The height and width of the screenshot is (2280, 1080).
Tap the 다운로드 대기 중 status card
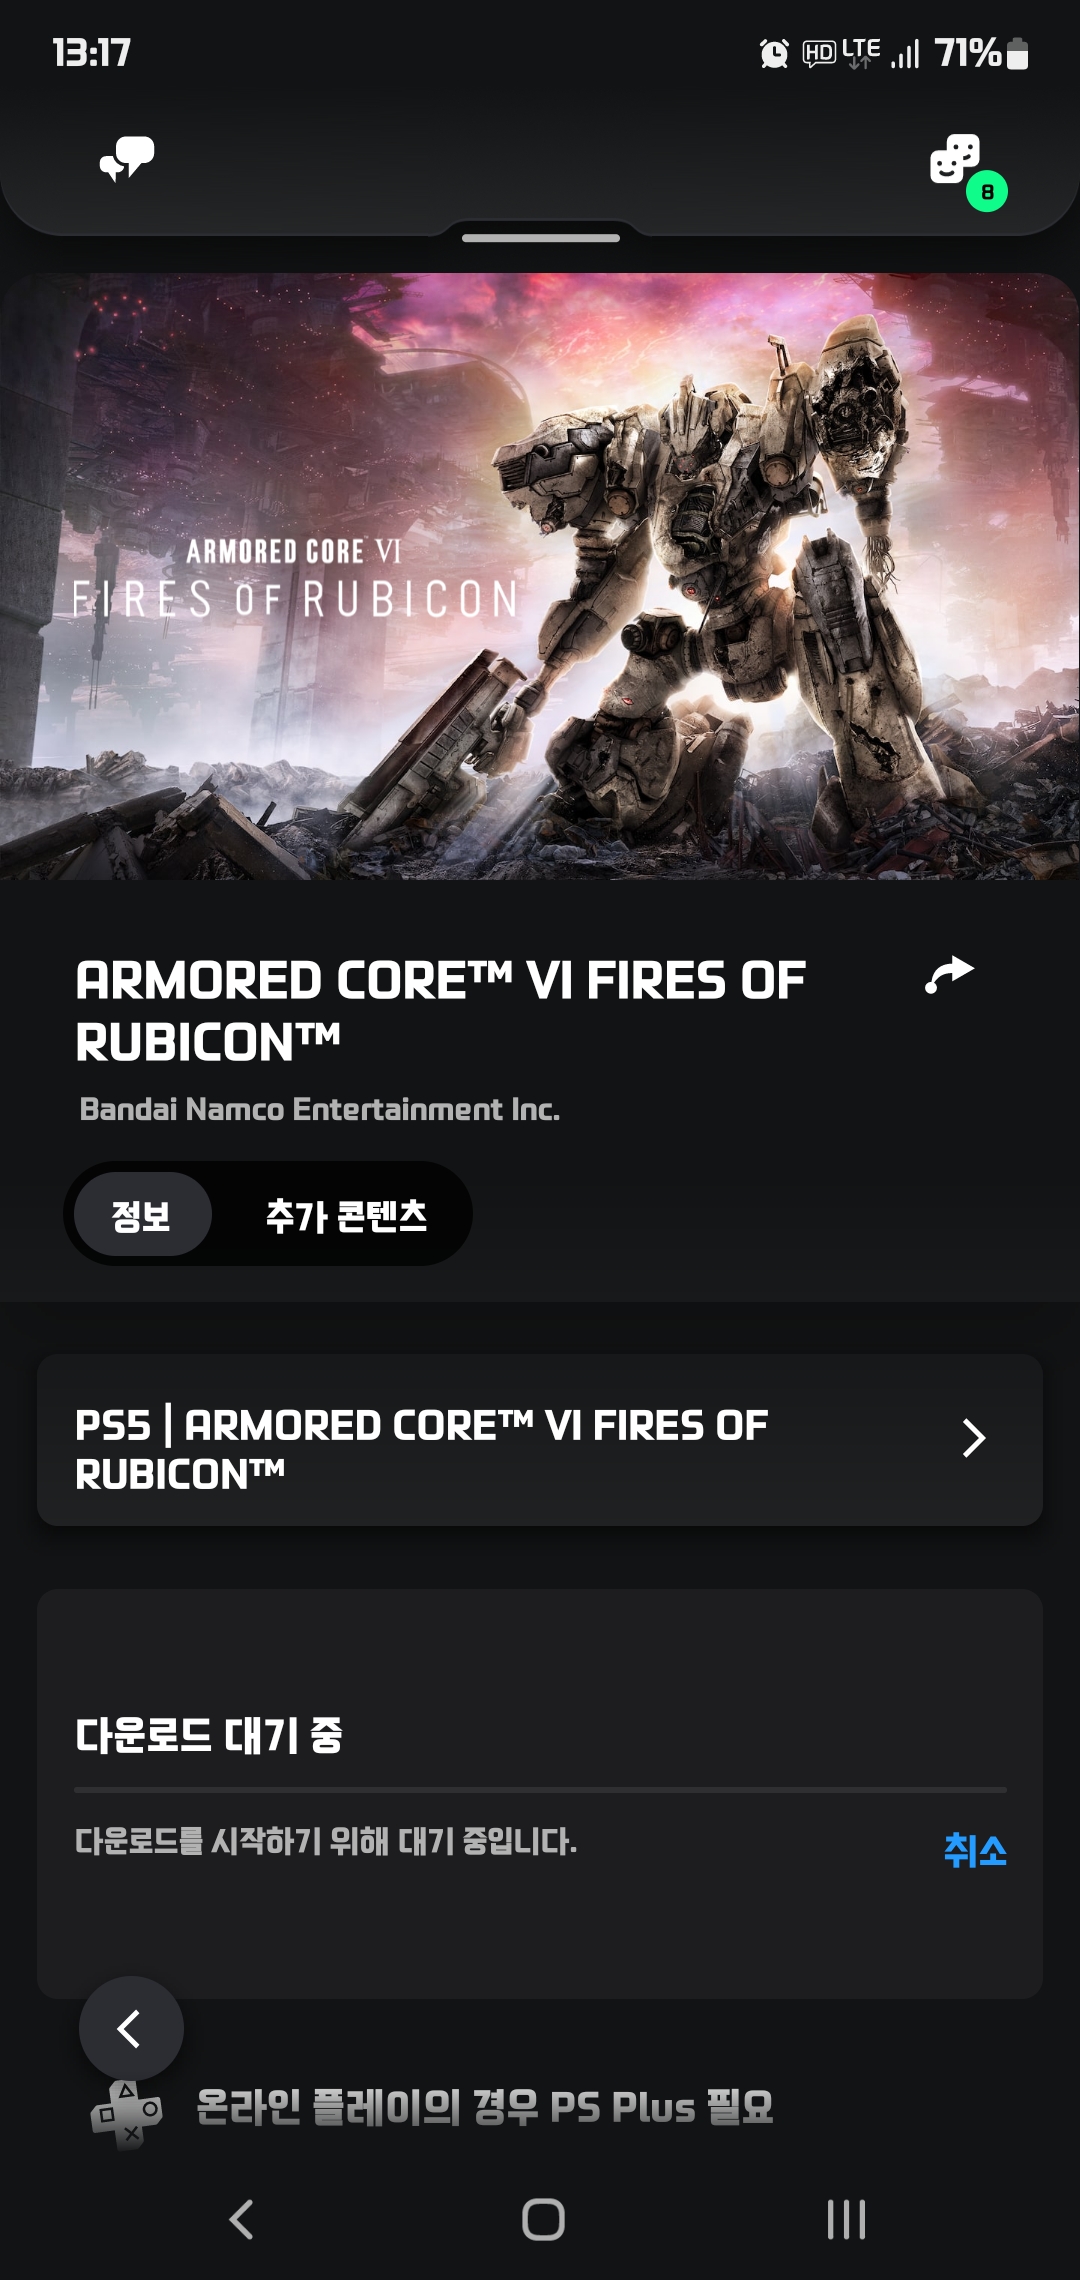[x=540, y=1794]
